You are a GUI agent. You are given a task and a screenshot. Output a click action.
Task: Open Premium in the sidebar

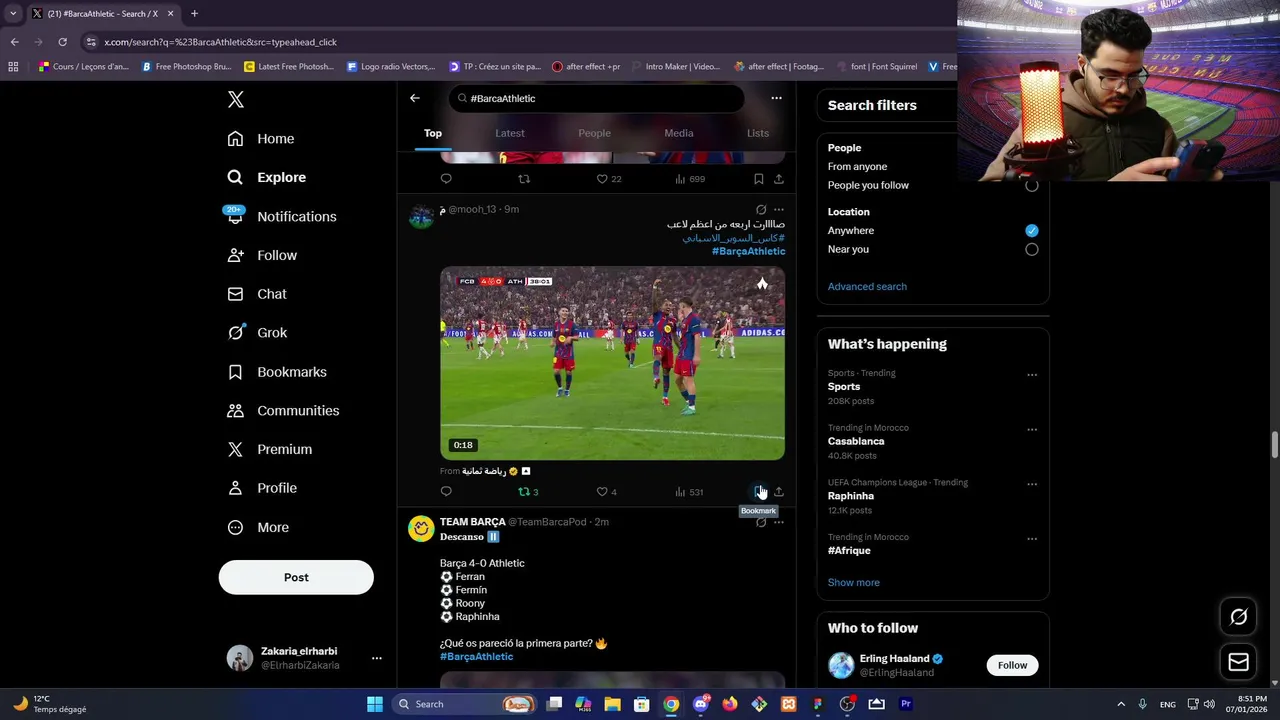pos(270,450)
